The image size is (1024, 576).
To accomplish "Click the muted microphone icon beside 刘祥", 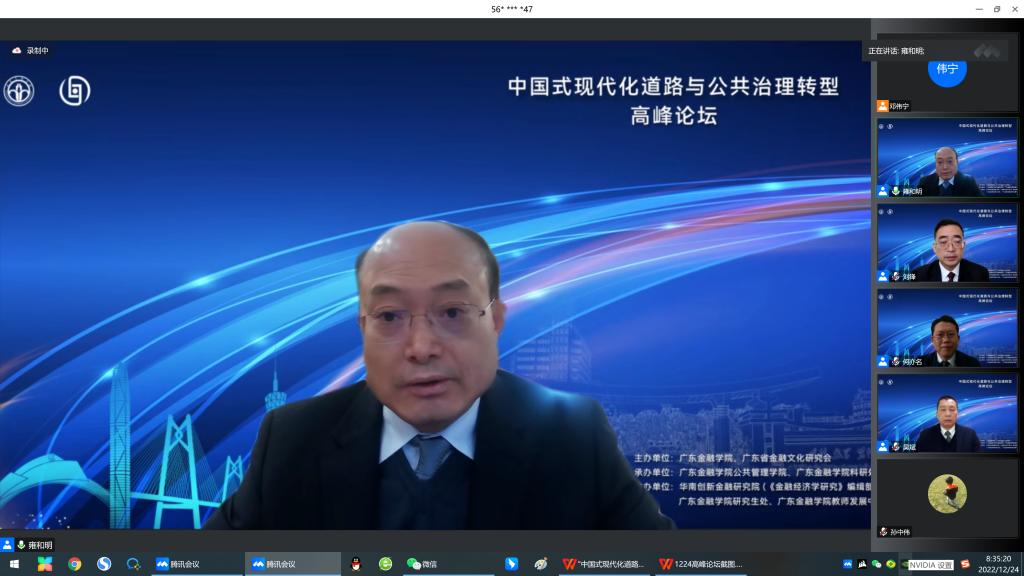I will pyautogui.click(x=896, y=276).
